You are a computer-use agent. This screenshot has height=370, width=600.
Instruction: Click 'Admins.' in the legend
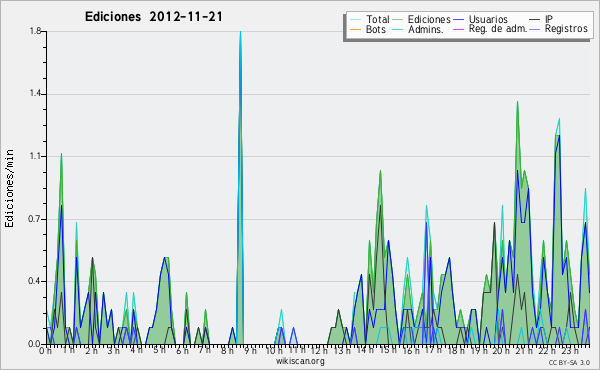[426, 29]
